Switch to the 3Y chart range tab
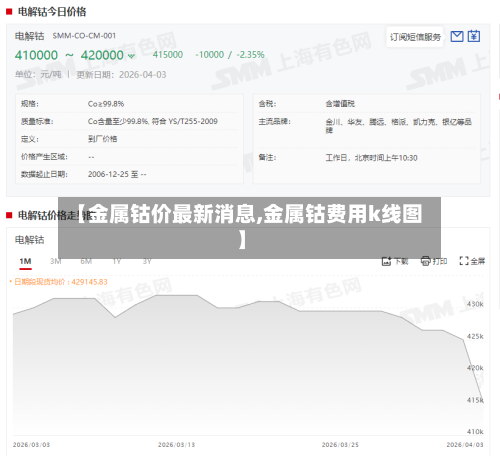500x456 pixels. point(147,261)
